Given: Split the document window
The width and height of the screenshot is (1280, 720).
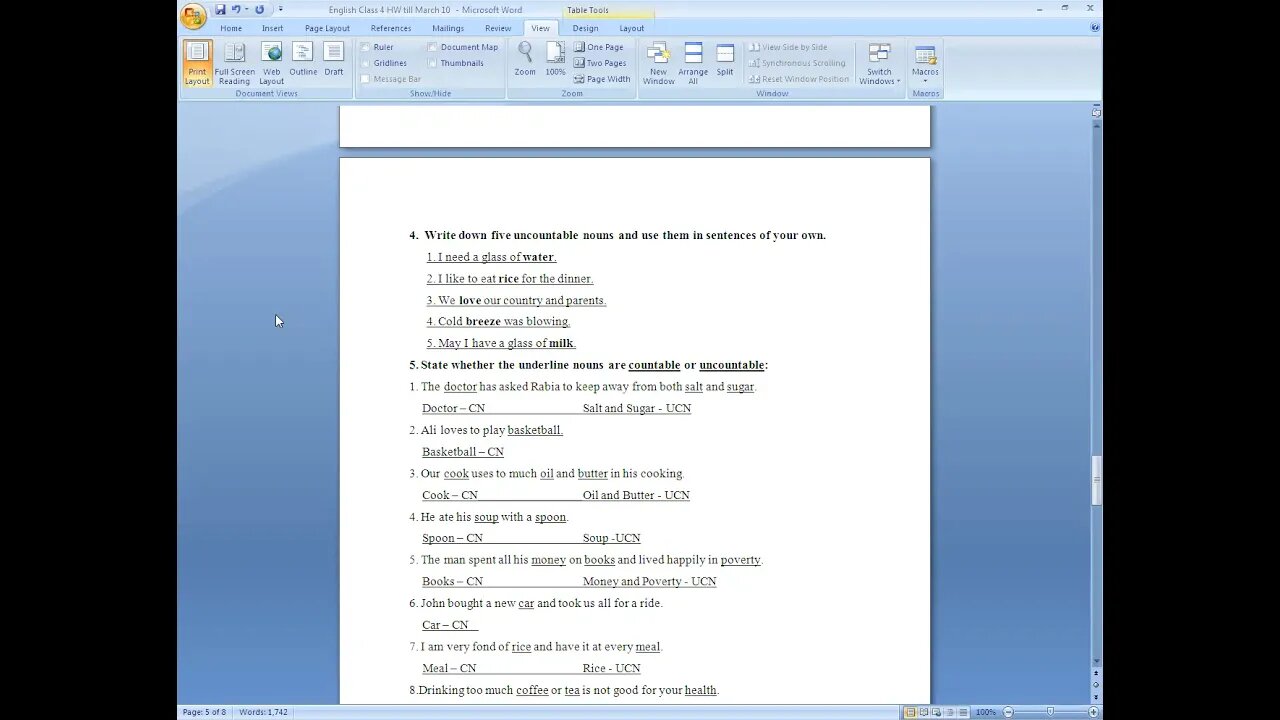Looking at the screenshot, I should [725, 59].
